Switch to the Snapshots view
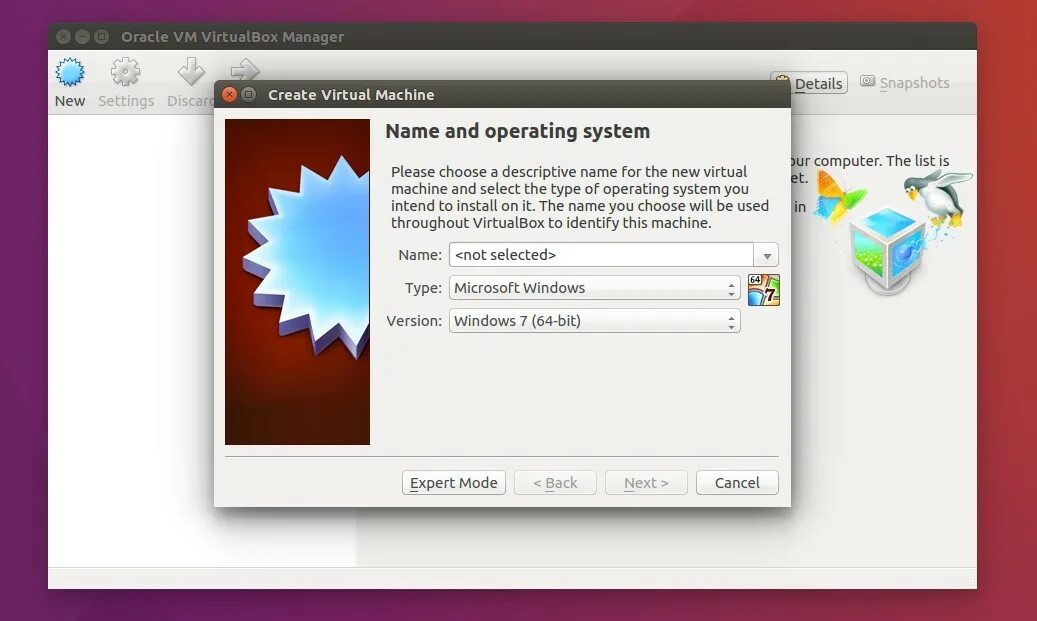The image size is (1037, 621). click(x=905, y=83)
